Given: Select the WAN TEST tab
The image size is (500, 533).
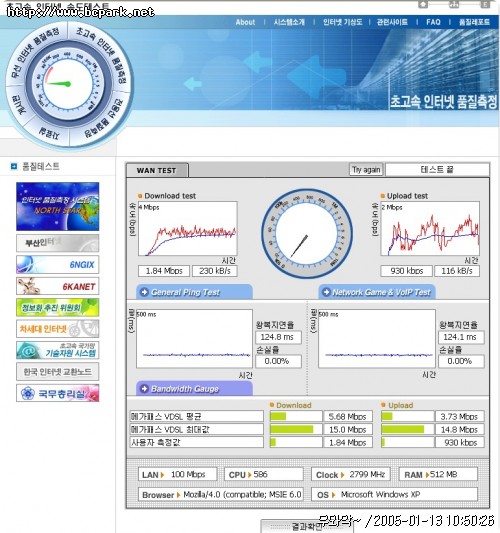Looking at the screenshot, I should pyautogui.click(x=157, y=170).
